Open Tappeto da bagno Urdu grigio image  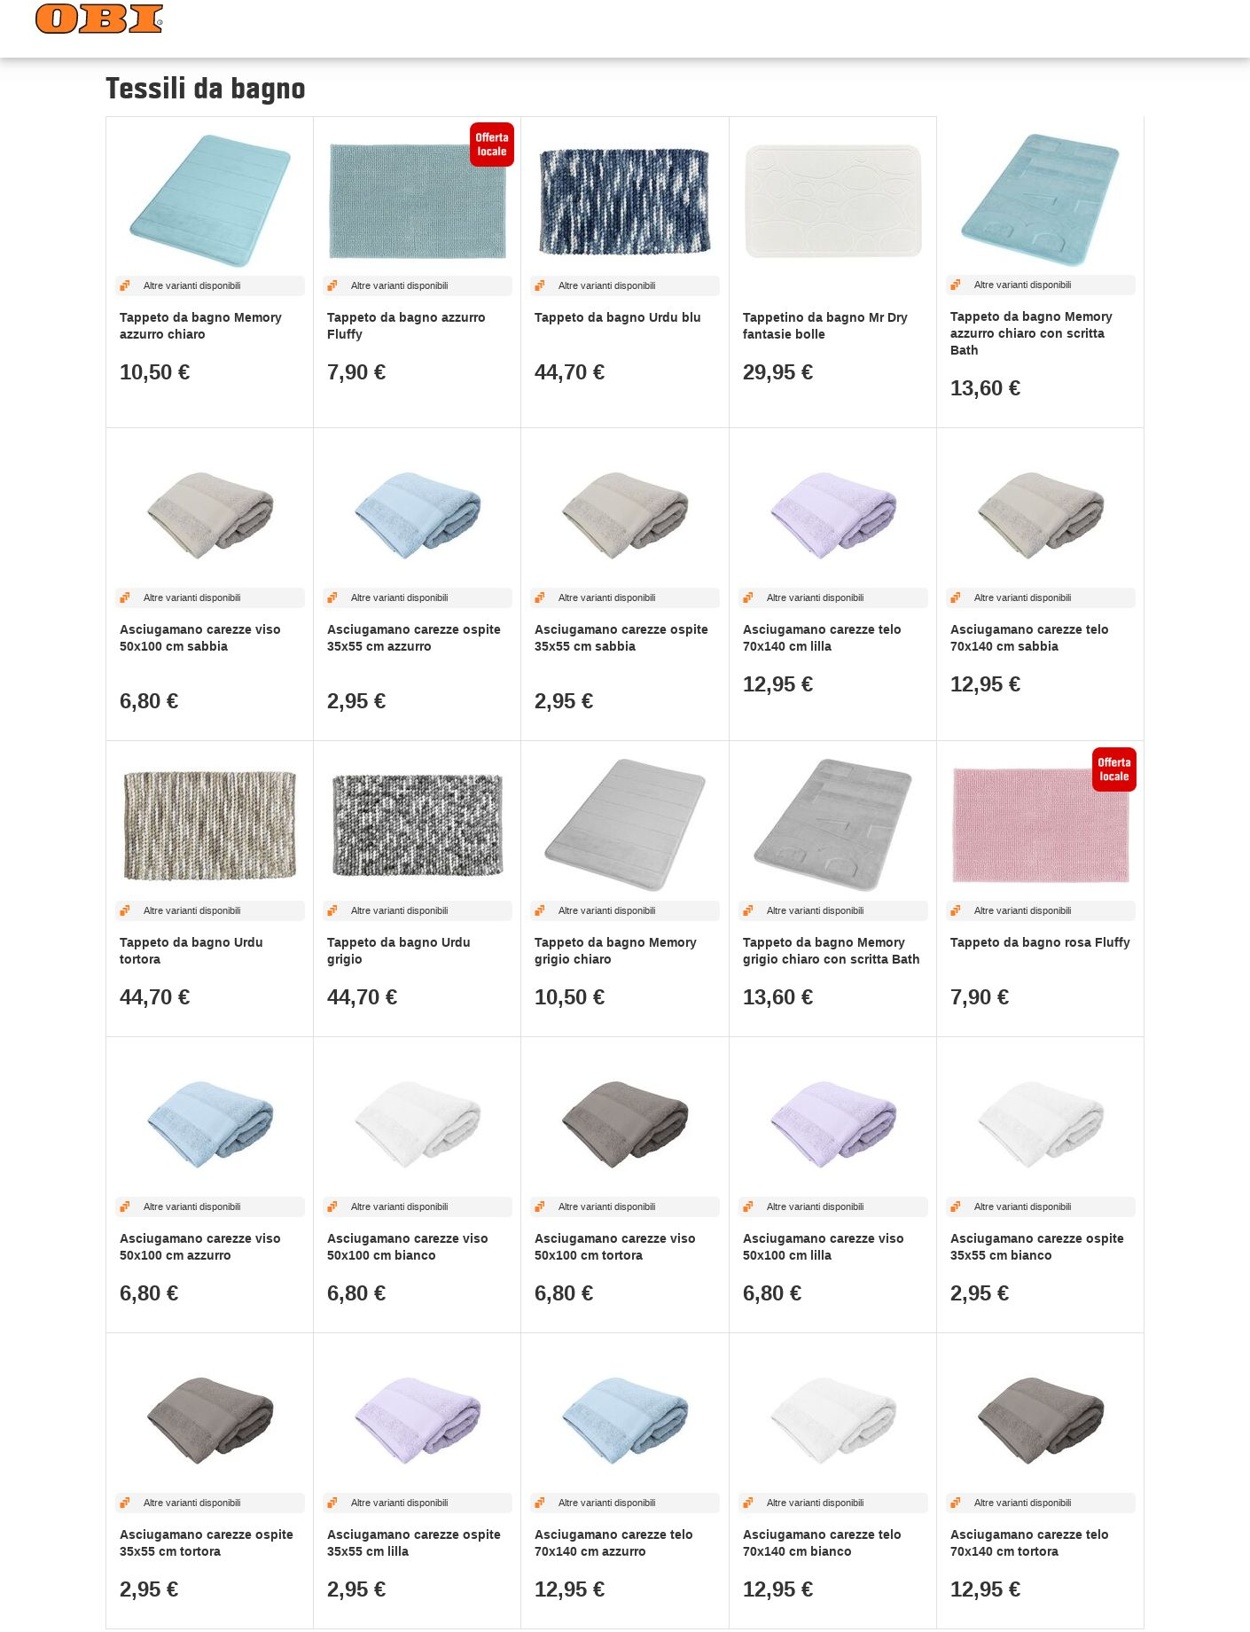coord(417,826)
